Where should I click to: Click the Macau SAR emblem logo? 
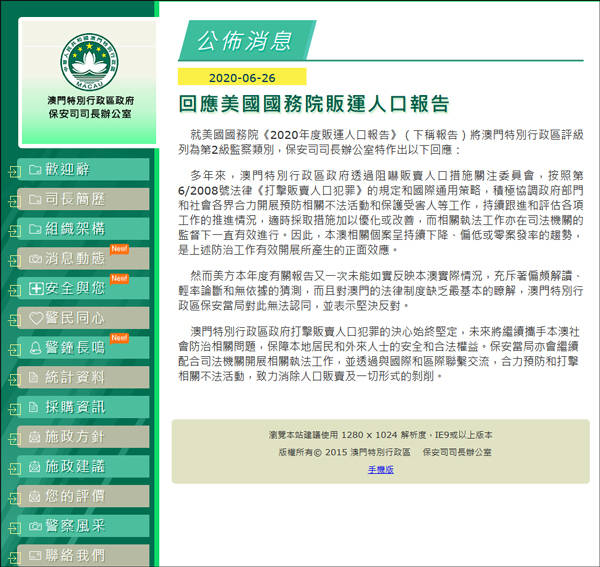coord(88,61)
